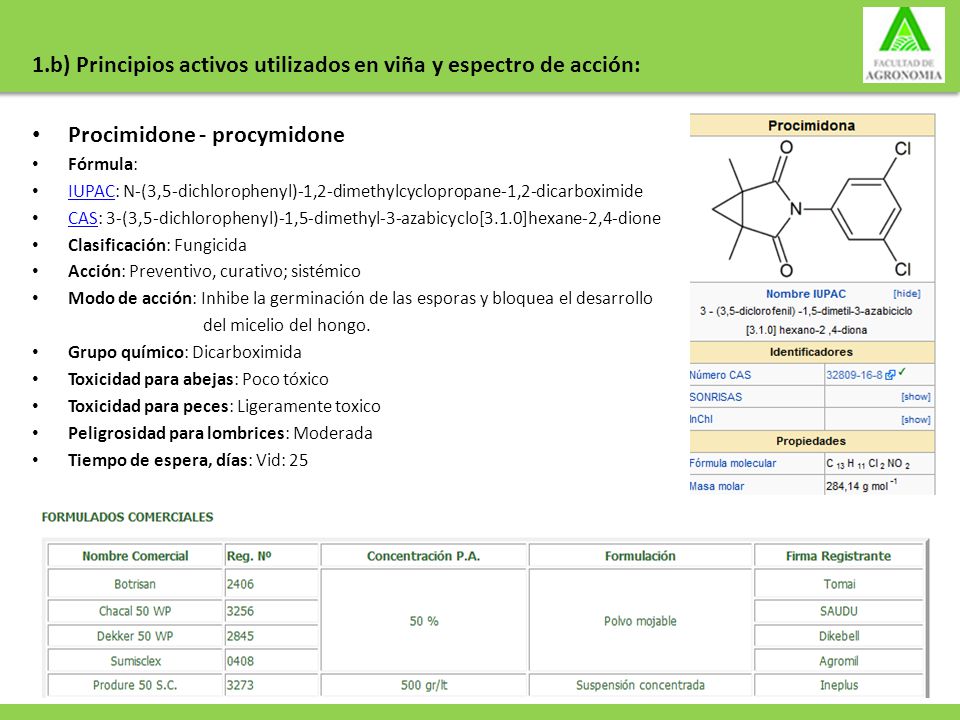
Task: Click the Sumisclex table cell
Action: [135, 661]
